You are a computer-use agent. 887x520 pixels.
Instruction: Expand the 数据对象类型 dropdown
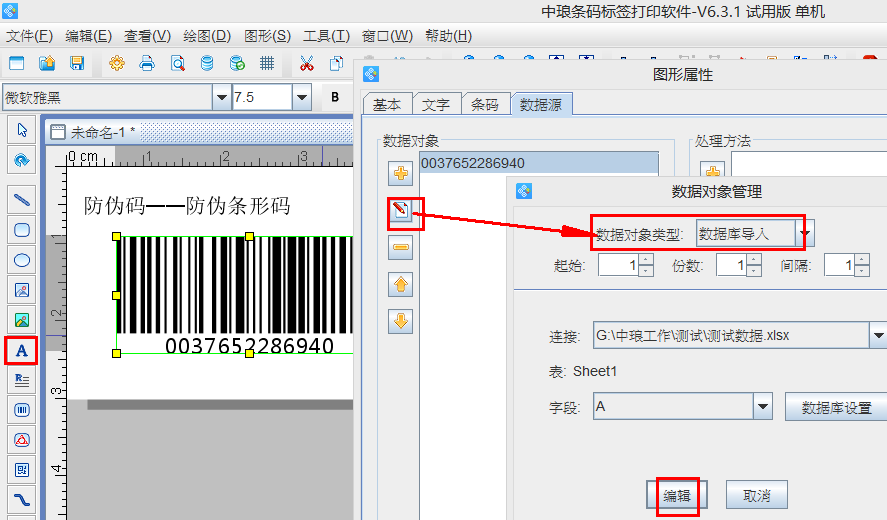tap(806, 234)
